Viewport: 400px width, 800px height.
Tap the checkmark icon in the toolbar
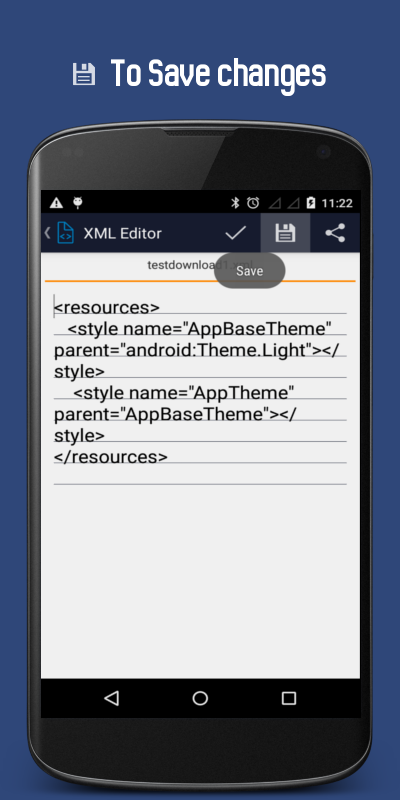click(x=236, y=233)
